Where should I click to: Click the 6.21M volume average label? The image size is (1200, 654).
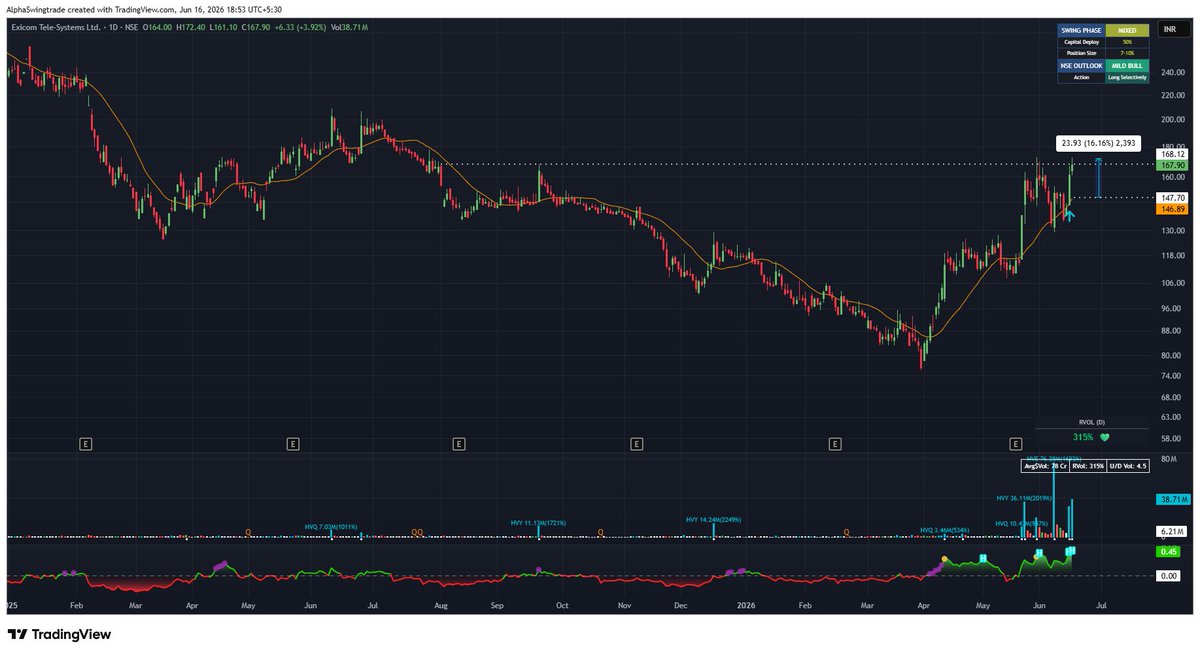pos(1172,531)
